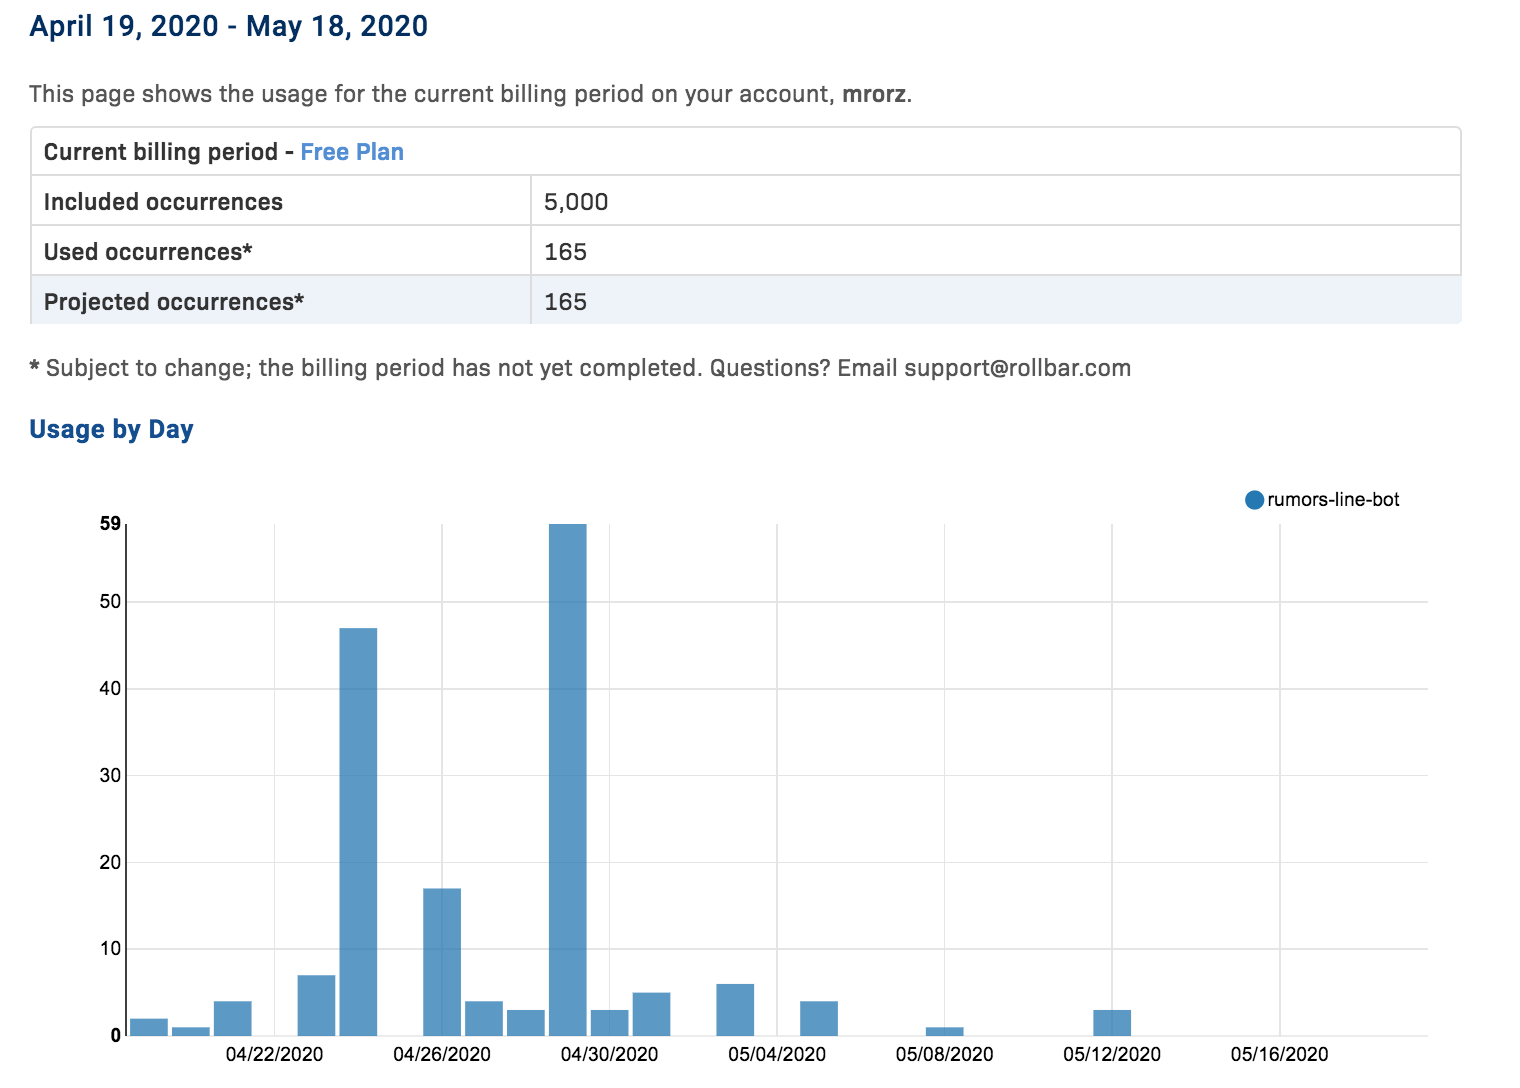Image resolution: width=1520 pixels, height=1088 pixels.
Task: Select the 05/12/2020 usage bar
Action: coord(1112,1023)
